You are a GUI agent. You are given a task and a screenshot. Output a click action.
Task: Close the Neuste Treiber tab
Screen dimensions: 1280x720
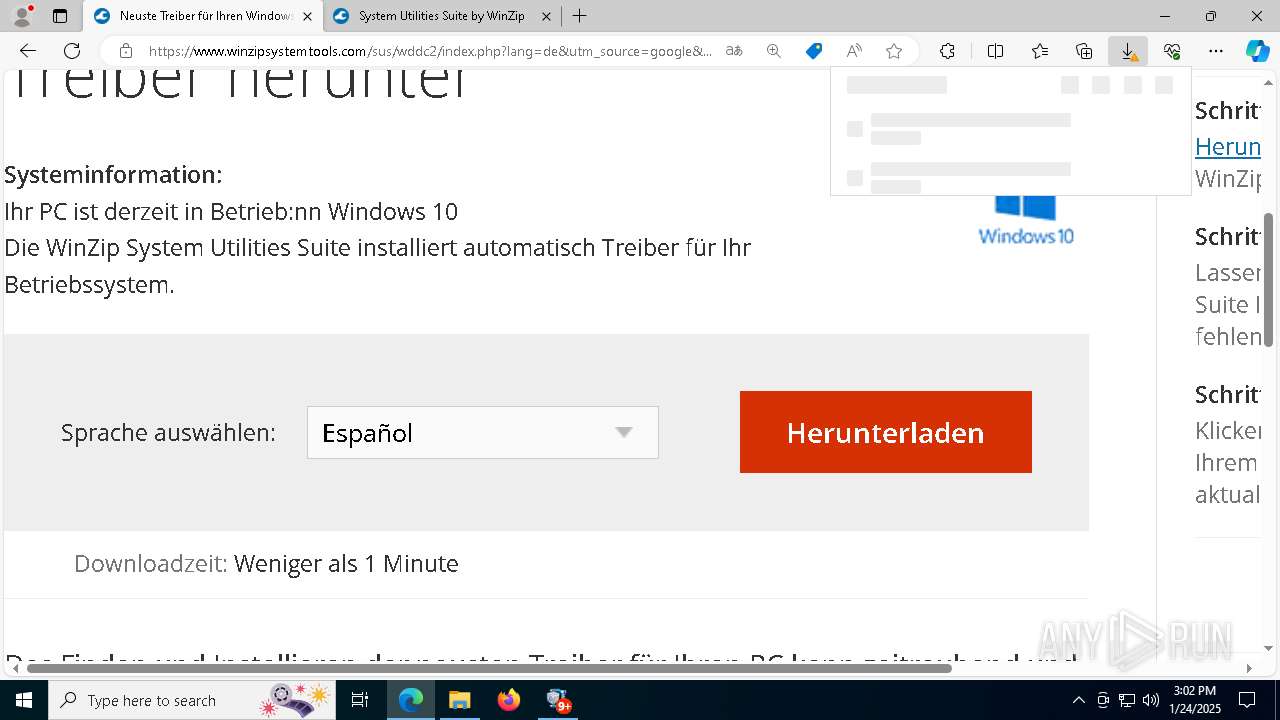pos(307,16)
